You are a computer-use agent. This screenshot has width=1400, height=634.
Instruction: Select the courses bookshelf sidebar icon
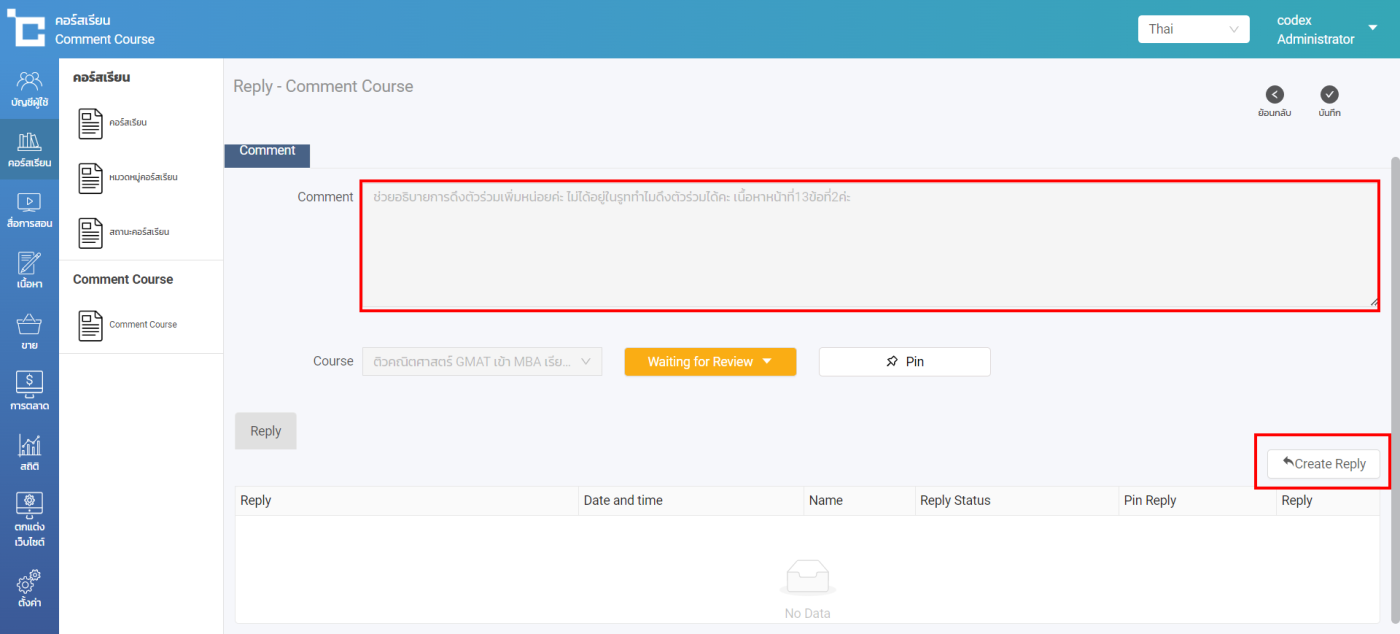(x=29, y=143)
